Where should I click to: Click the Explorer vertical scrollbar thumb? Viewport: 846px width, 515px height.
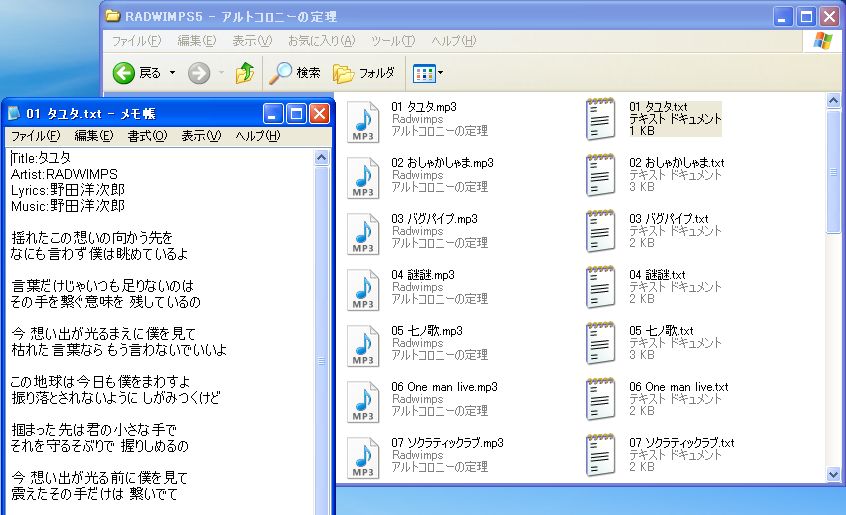pos(834,171)
